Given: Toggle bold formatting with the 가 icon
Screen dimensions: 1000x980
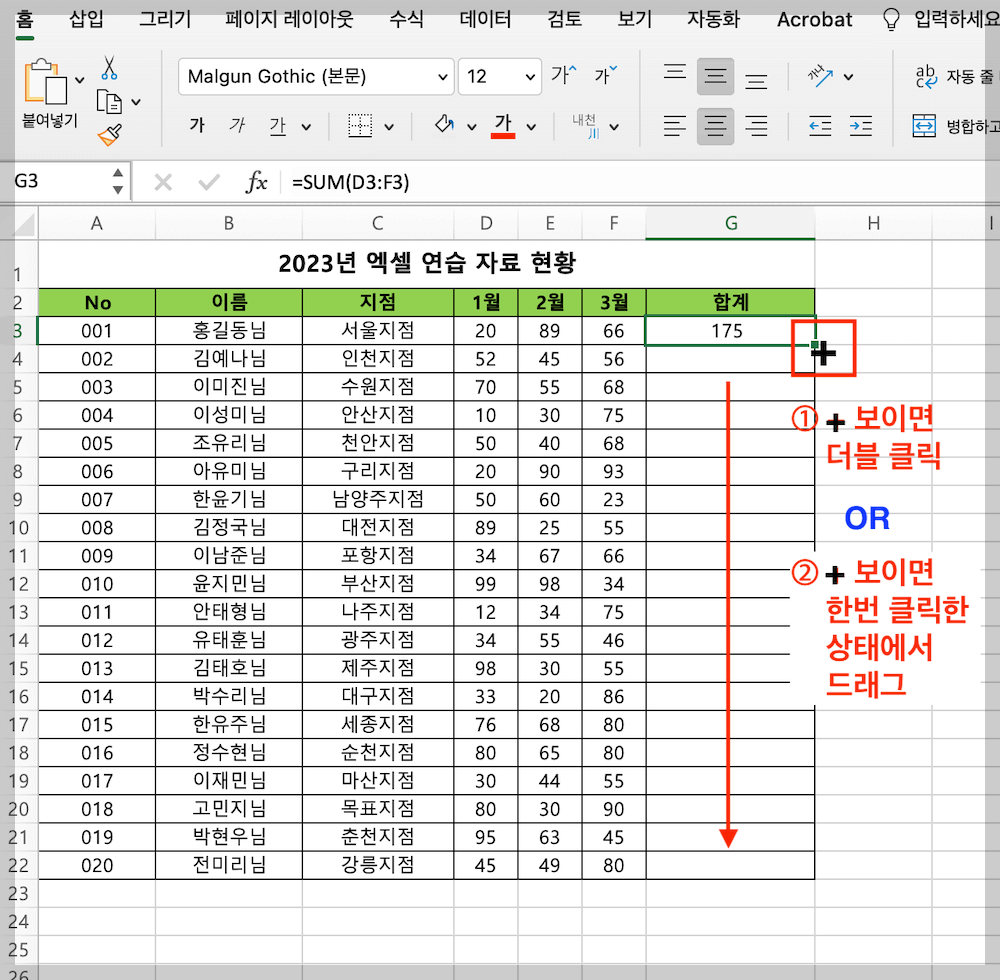Looking at the screenshot, I should pyautogui.click(x=197, y=125).
